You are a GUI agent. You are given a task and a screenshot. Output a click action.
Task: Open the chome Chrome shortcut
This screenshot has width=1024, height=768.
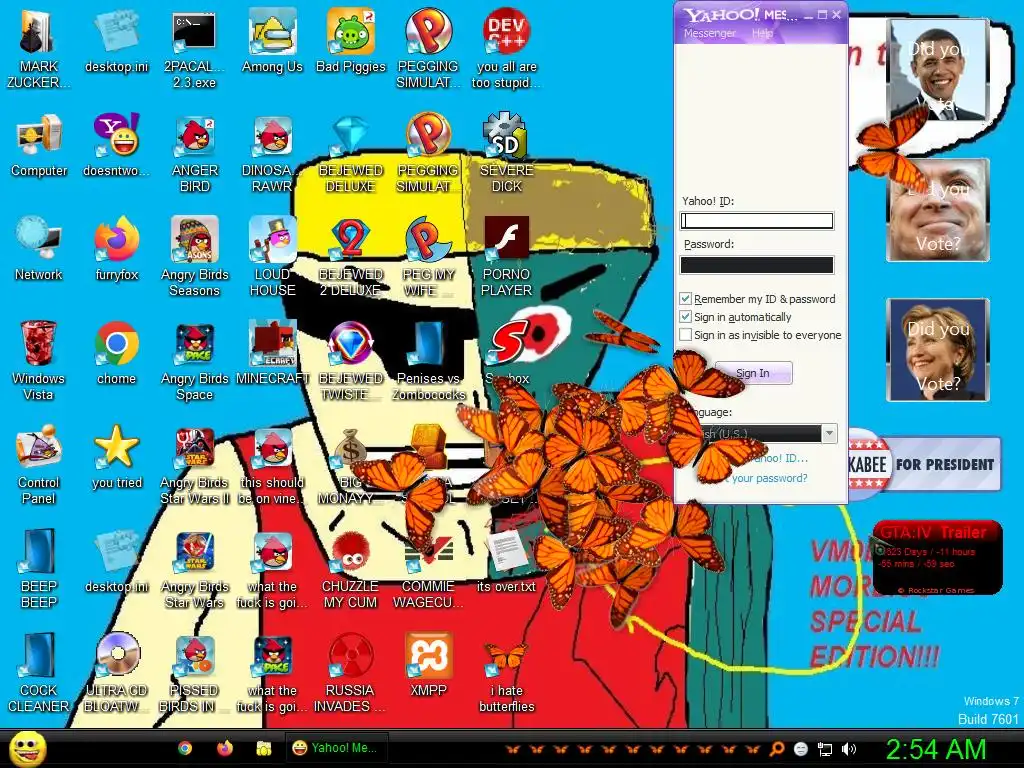click(116, 353)
